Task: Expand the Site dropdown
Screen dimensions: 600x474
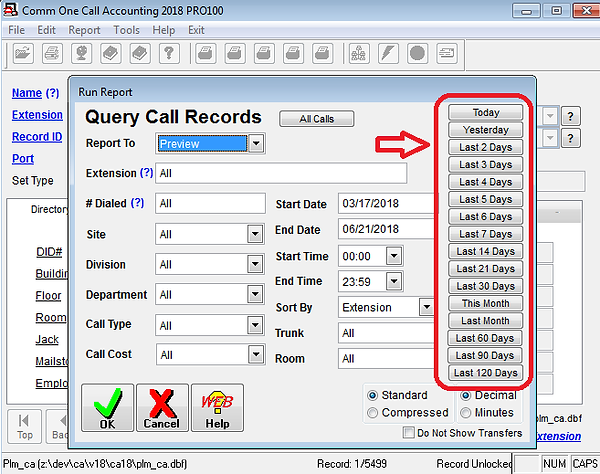Action: coord(255,234)
